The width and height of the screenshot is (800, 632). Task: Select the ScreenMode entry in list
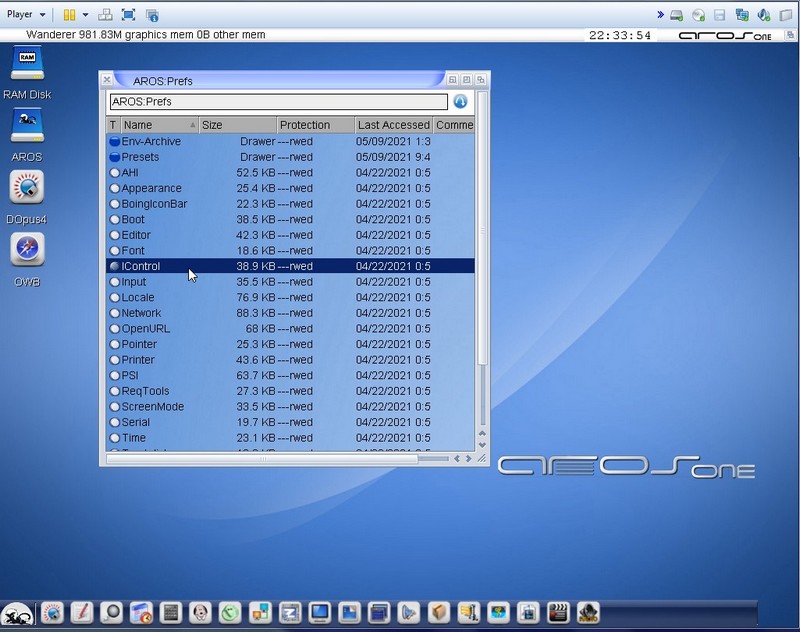(152, 407)
